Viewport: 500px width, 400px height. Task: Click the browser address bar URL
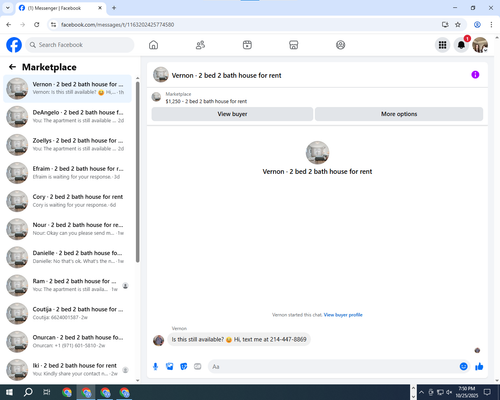tap(117, 25)
